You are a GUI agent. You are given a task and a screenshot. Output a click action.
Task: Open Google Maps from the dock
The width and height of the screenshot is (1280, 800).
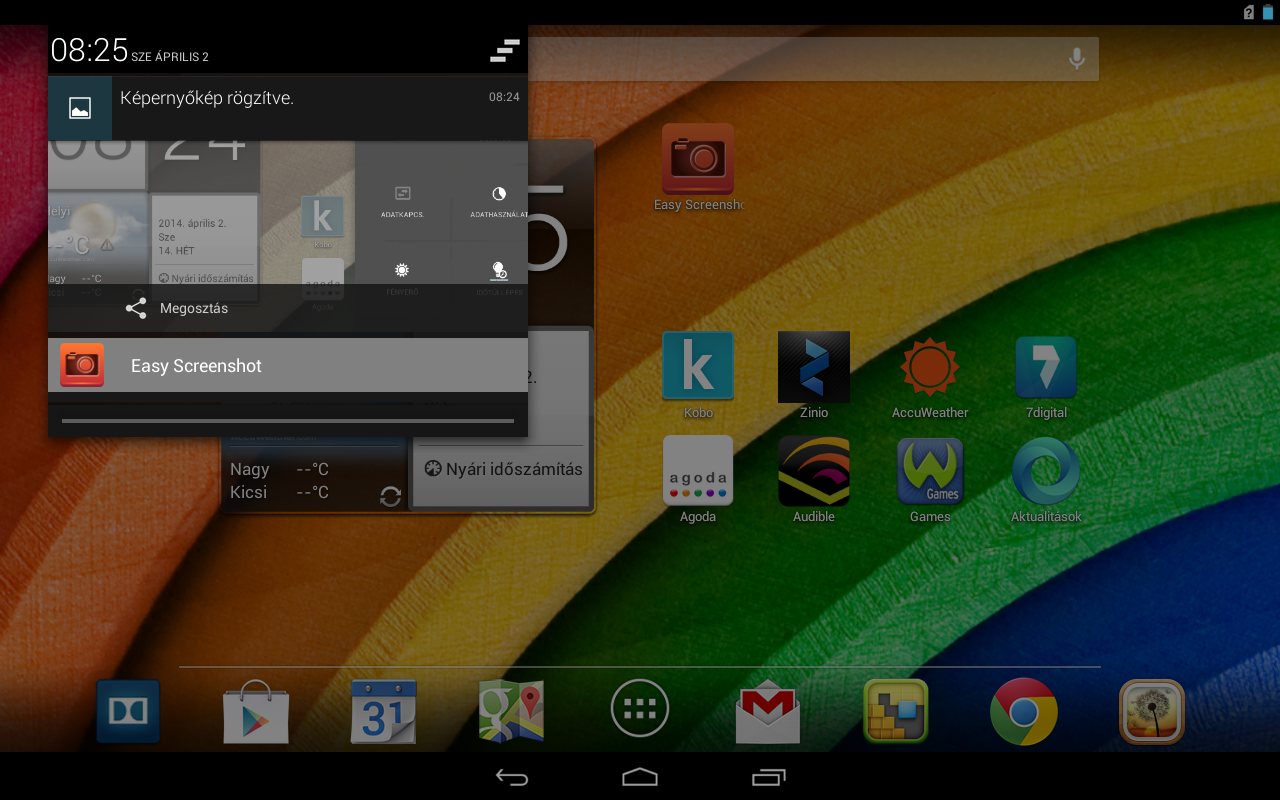511,711
